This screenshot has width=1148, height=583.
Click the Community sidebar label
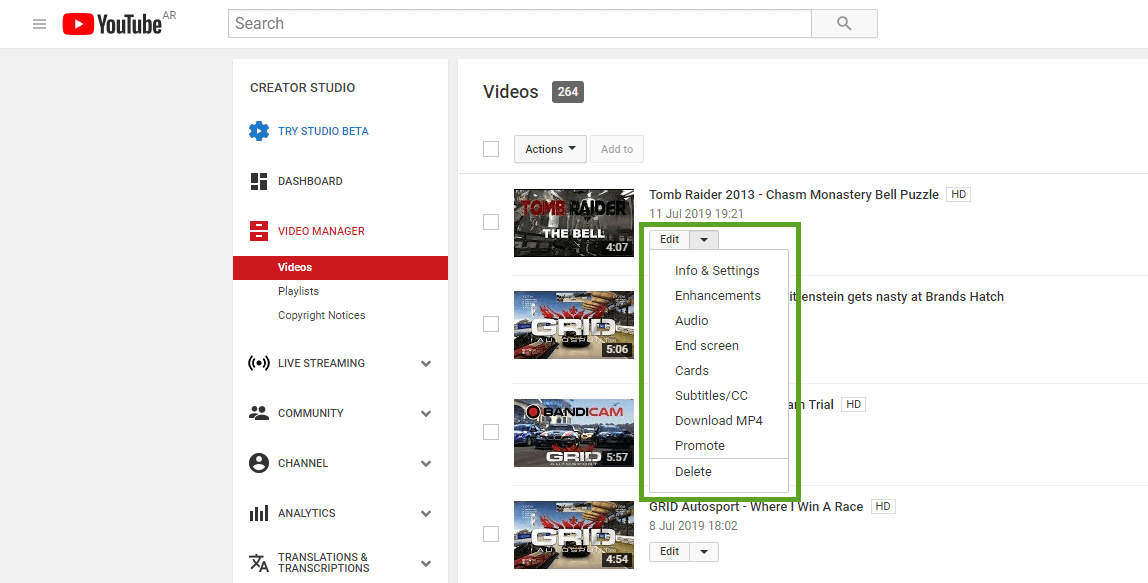click(x=310, y=413)
